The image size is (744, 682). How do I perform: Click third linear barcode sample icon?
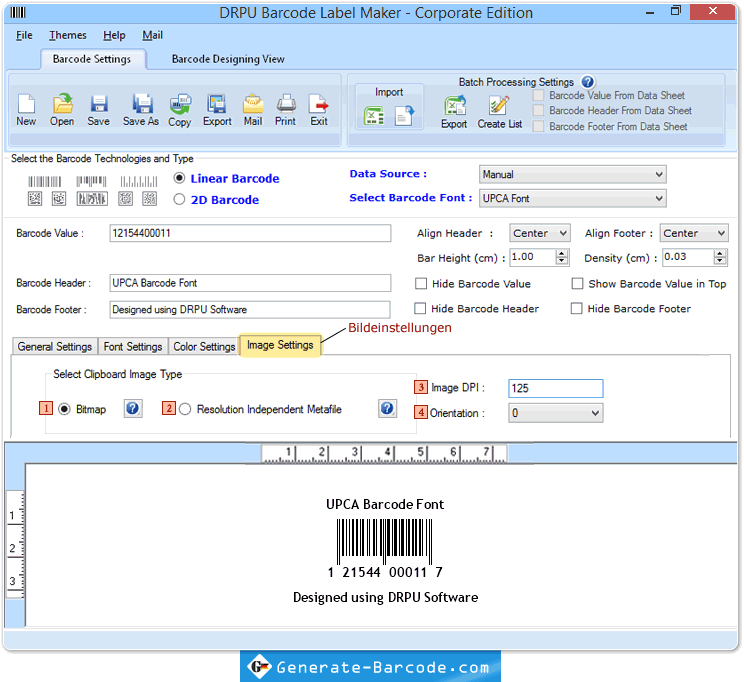[139, 181]
